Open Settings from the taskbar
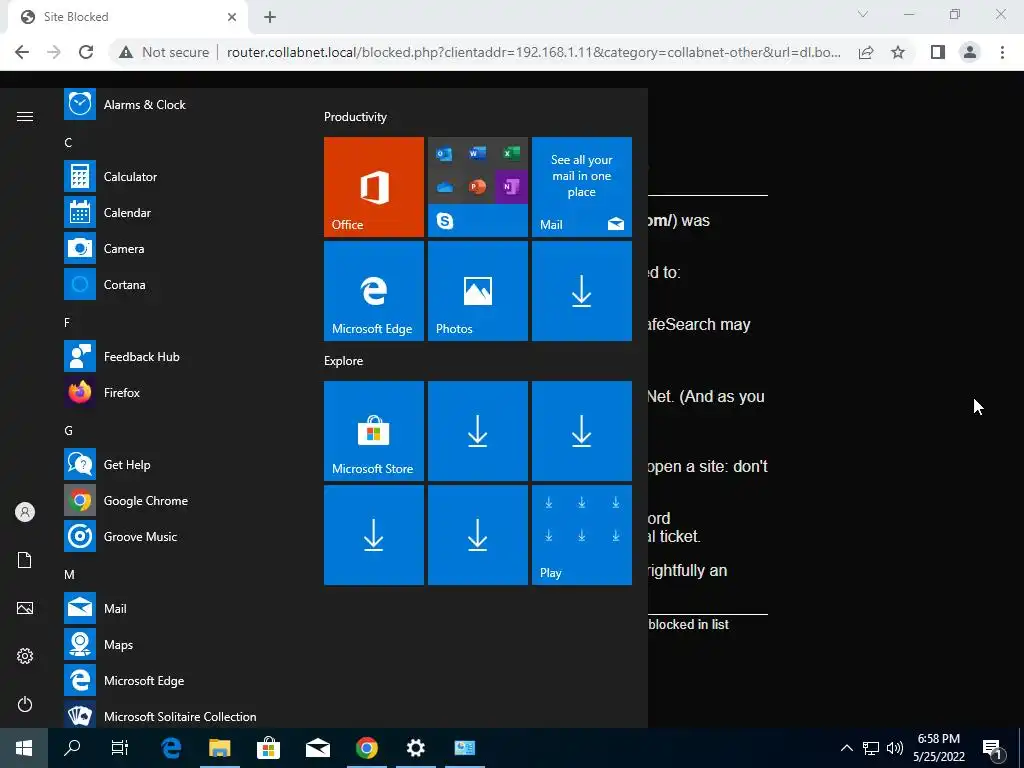 [415, 748]
